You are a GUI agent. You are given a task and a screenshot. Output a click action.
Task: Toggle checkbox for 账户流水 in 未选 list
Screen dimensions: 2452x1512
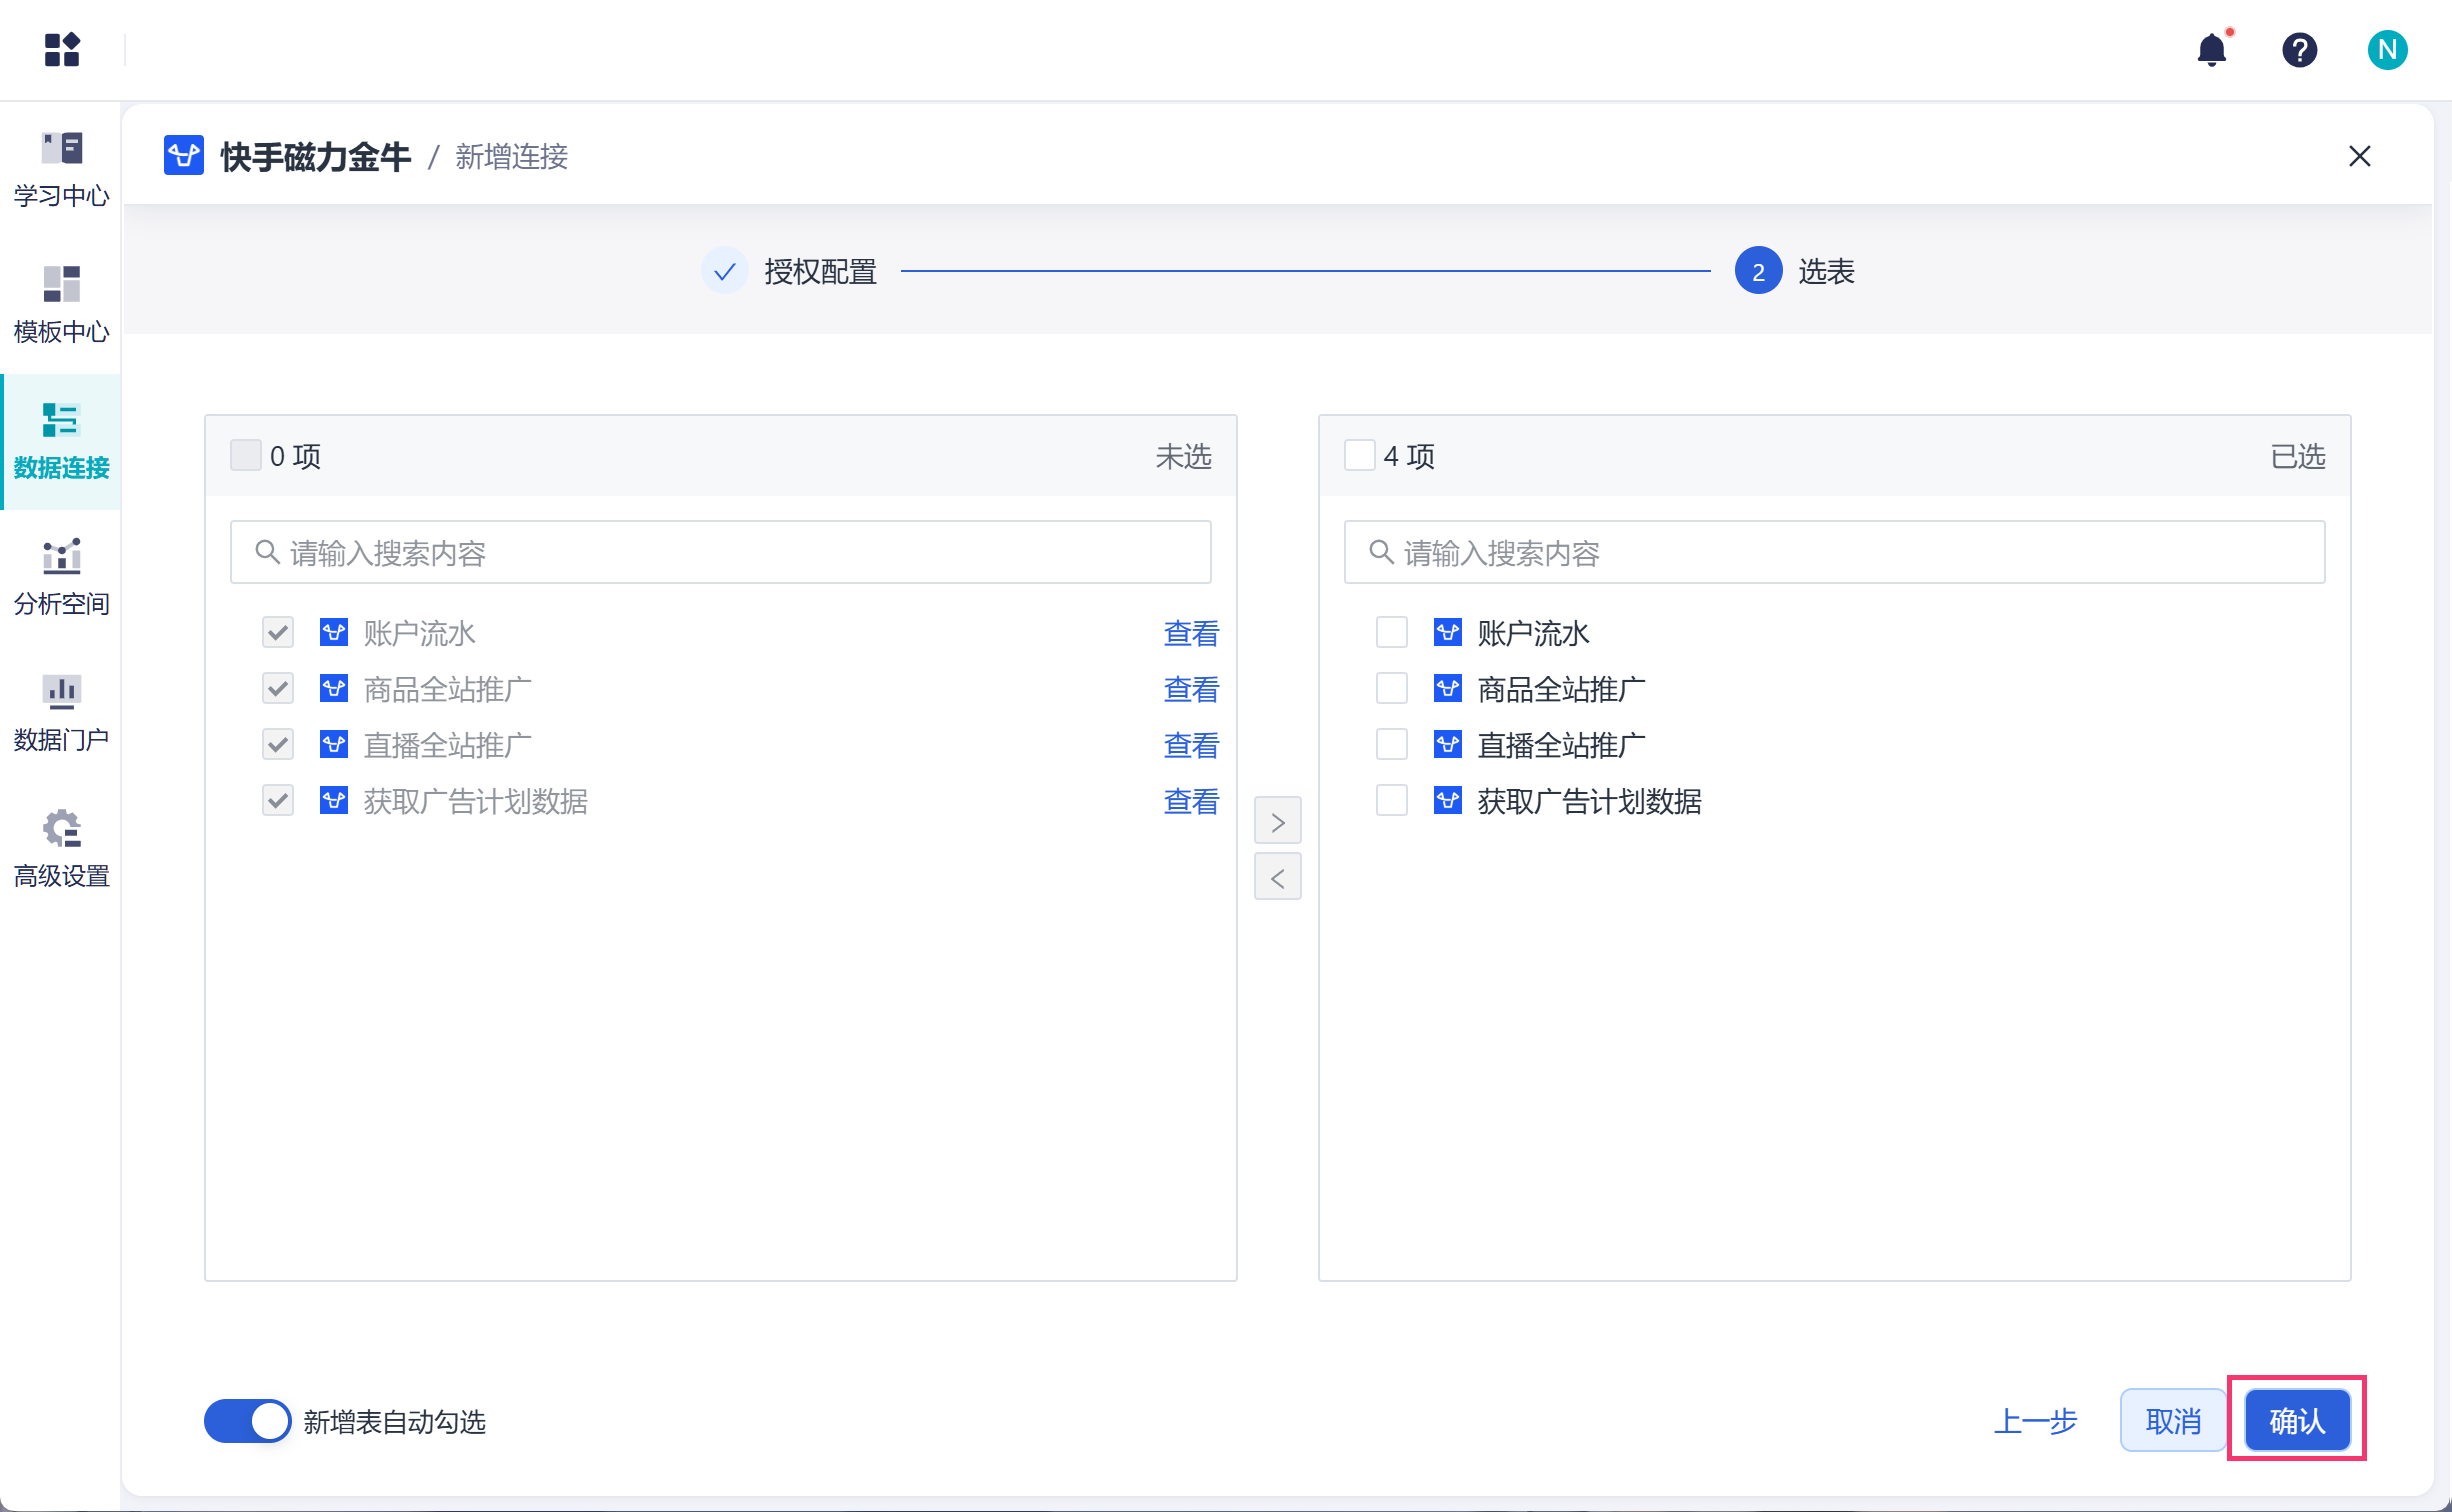[278, 632]
